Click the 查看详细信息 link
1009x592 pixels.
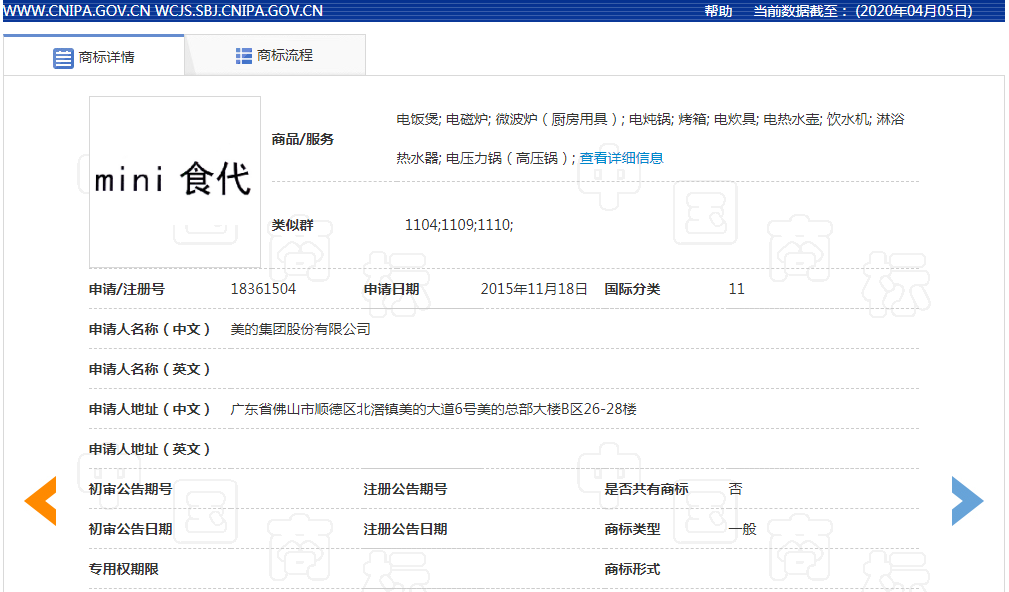[621, 158]
